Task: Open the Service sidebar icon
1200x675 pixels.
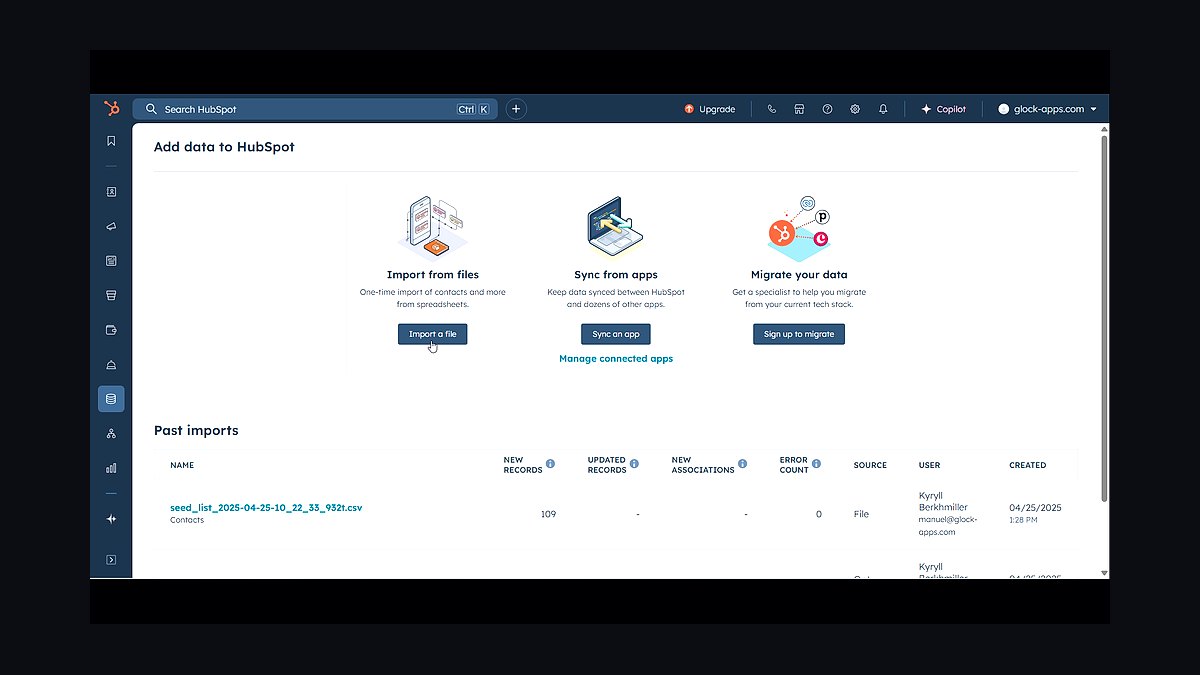Action: tap(111, 365)
